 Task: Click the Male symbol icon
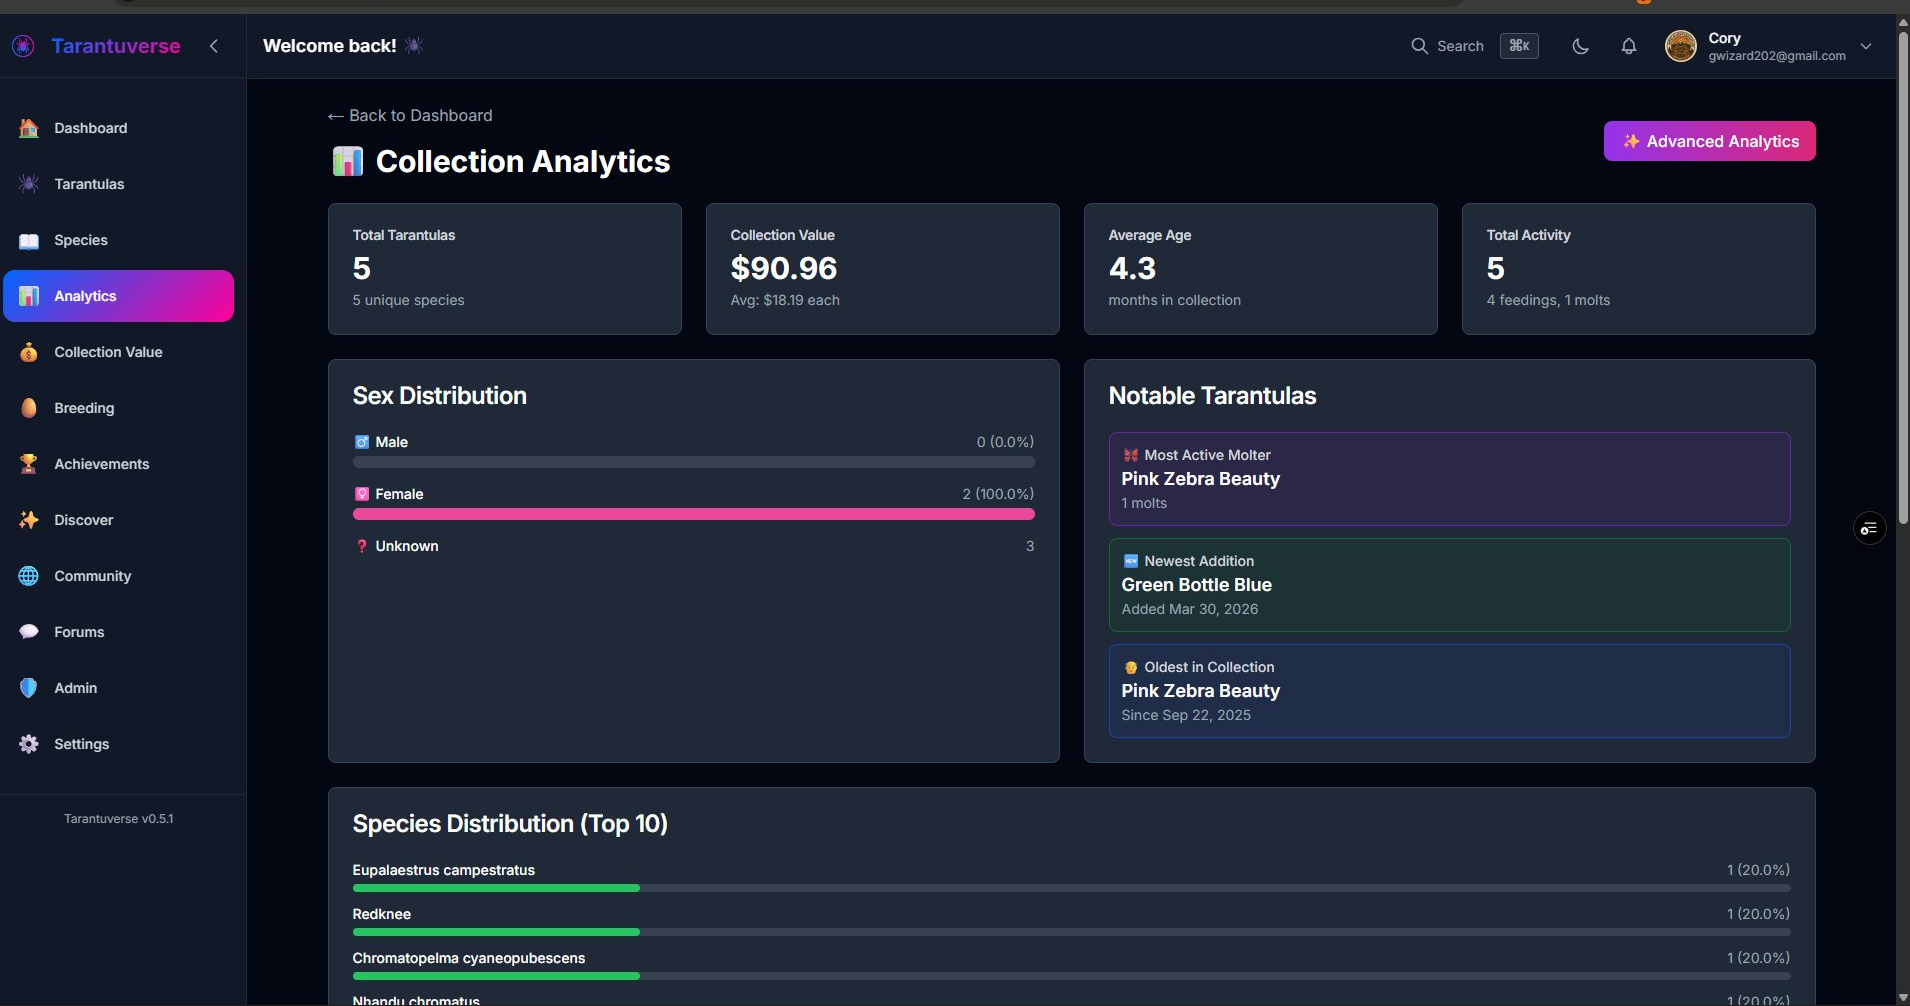(362, 442)
